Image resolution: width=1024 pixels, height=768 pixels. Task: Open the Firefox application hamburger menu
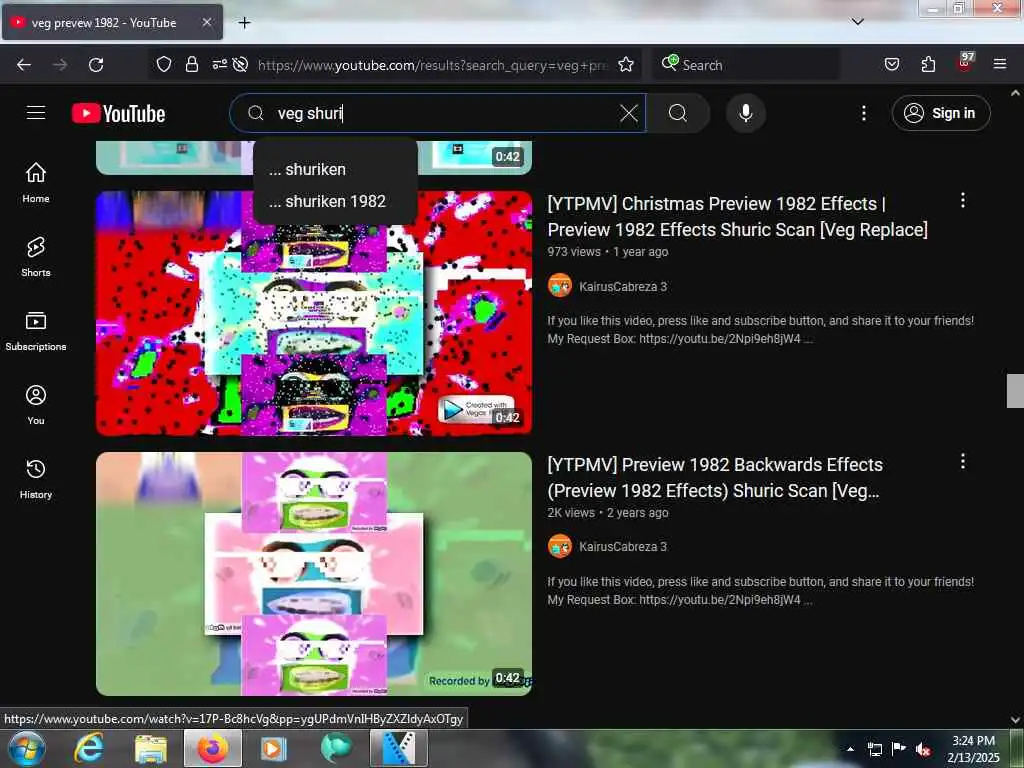pos(1000,64)
